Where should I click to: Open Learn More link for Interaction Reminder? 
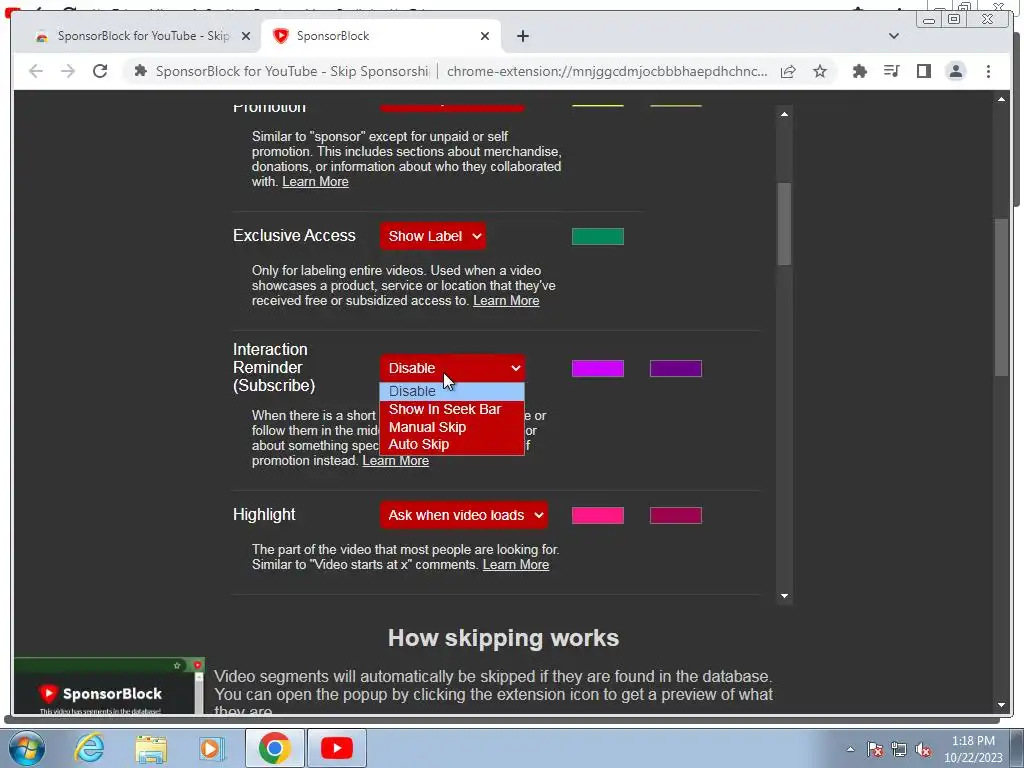pos(396,460)
